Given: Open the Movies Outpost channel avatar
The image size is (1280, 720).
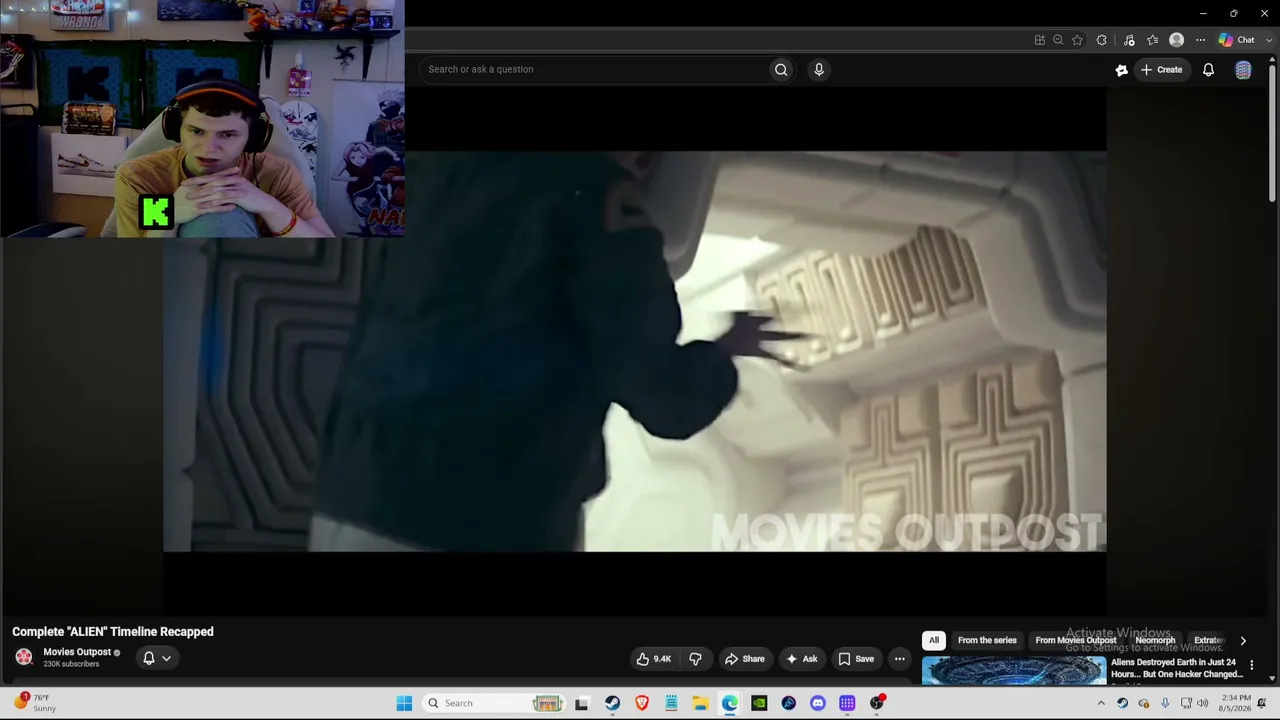Looking at the screenshot, I should pos(24,657).
